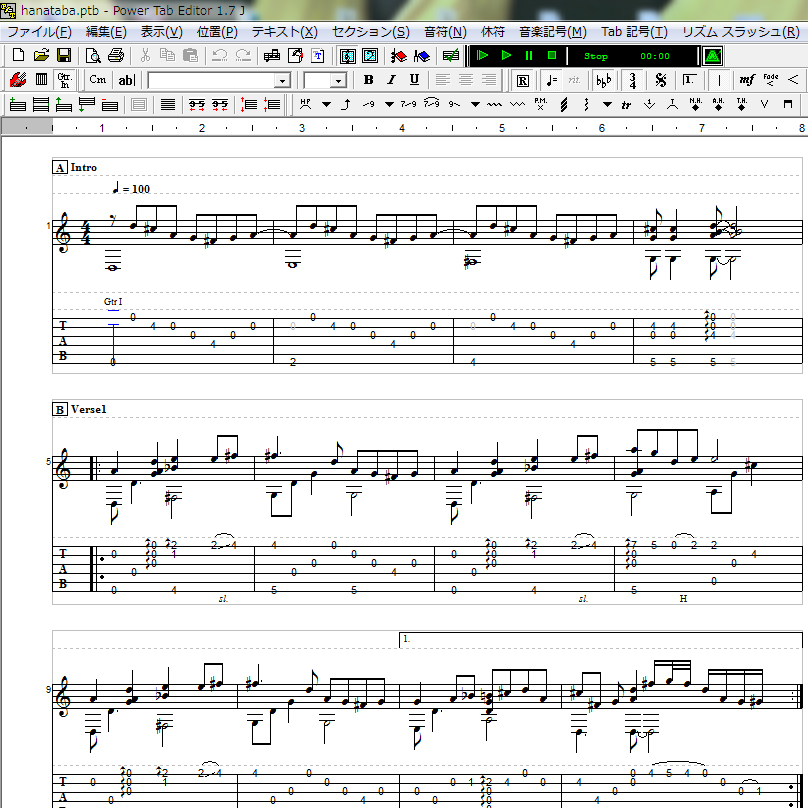Expand the hammer-on options arrow

coord(326,105)
